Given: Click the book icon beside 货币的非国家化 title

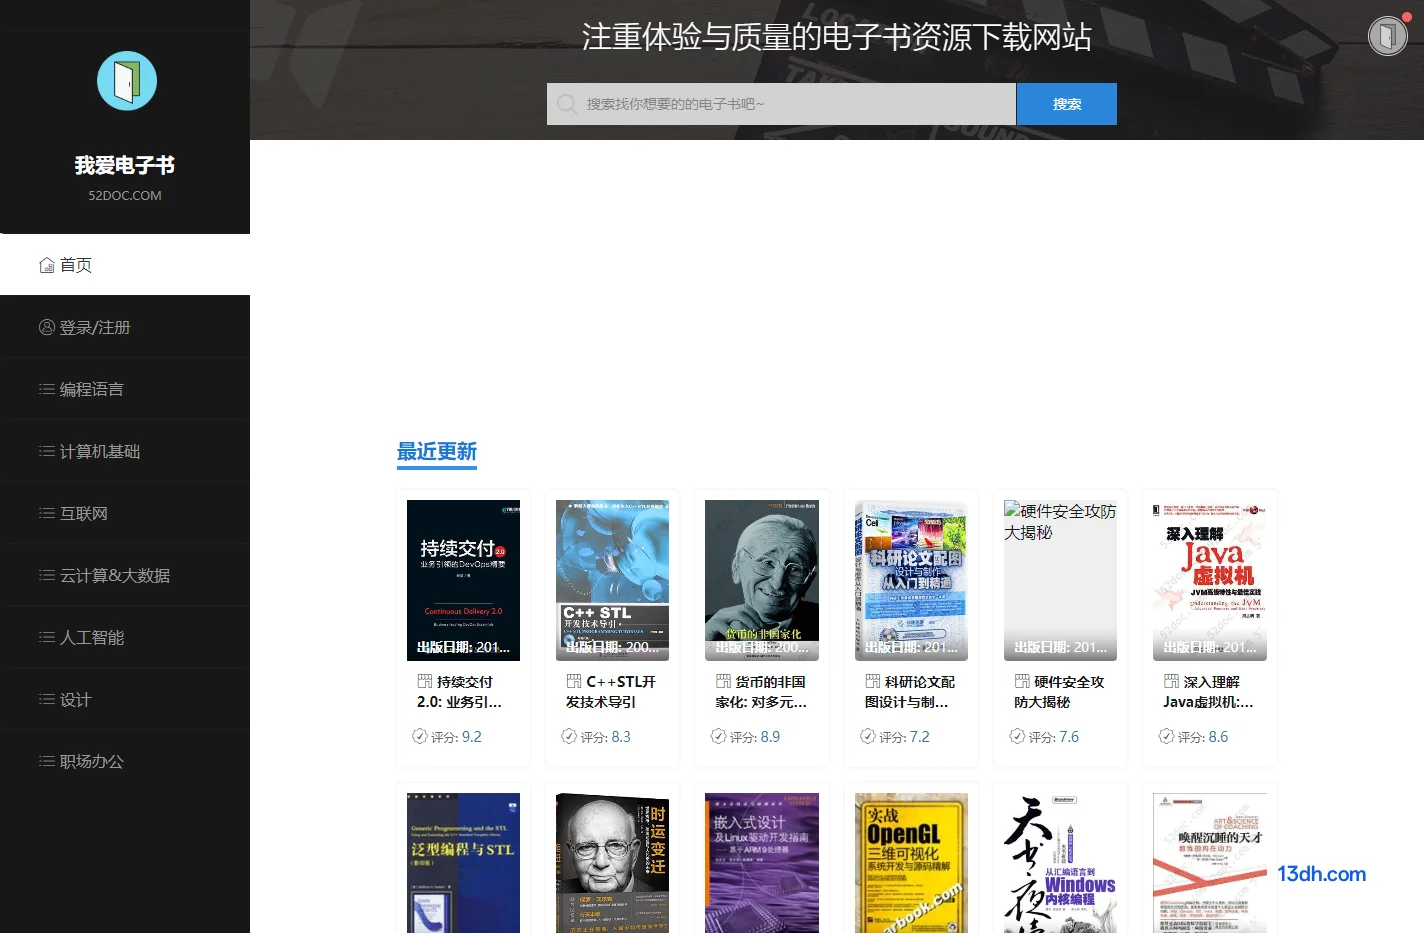Looking at the screenshot, I should 723,681.
